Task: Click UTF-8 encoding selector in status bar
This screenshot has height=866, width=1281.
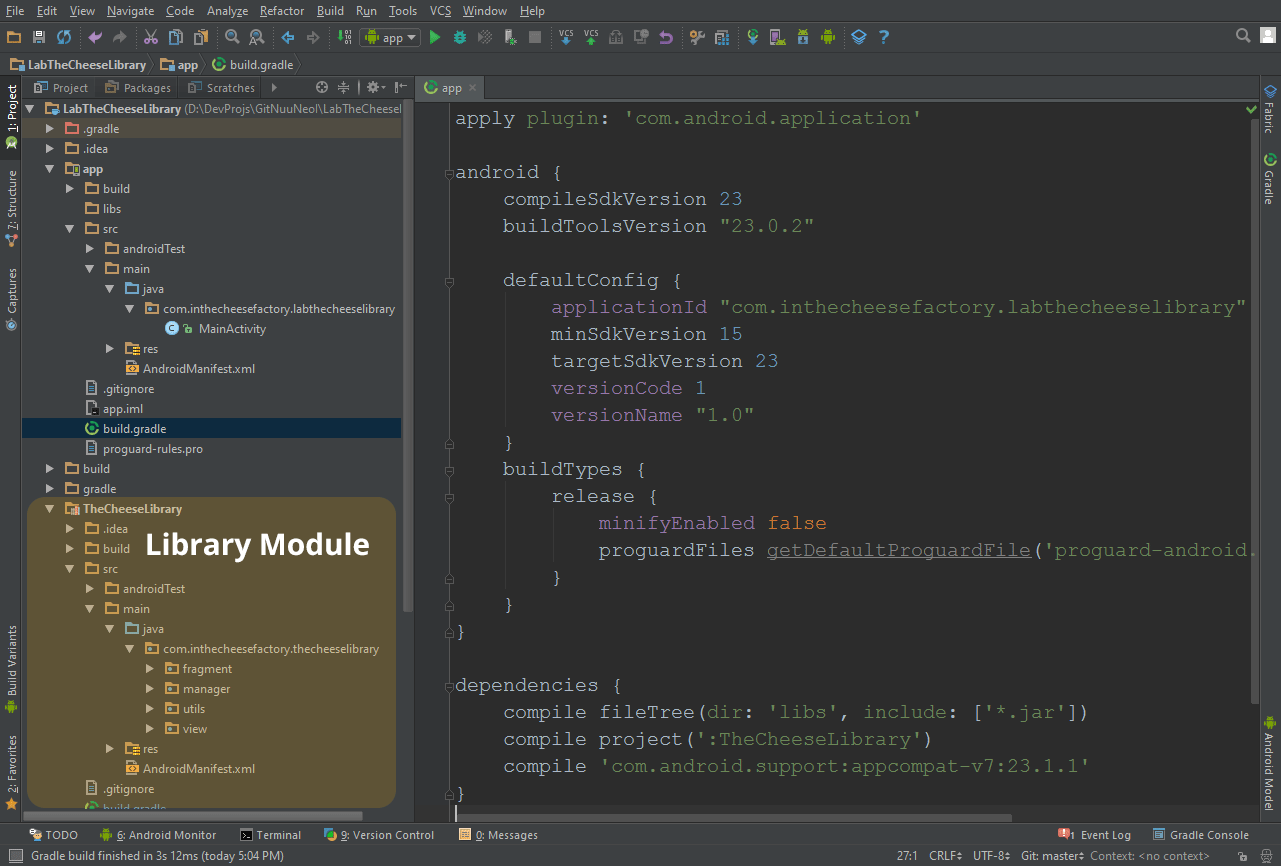Action: coord(994,856)
